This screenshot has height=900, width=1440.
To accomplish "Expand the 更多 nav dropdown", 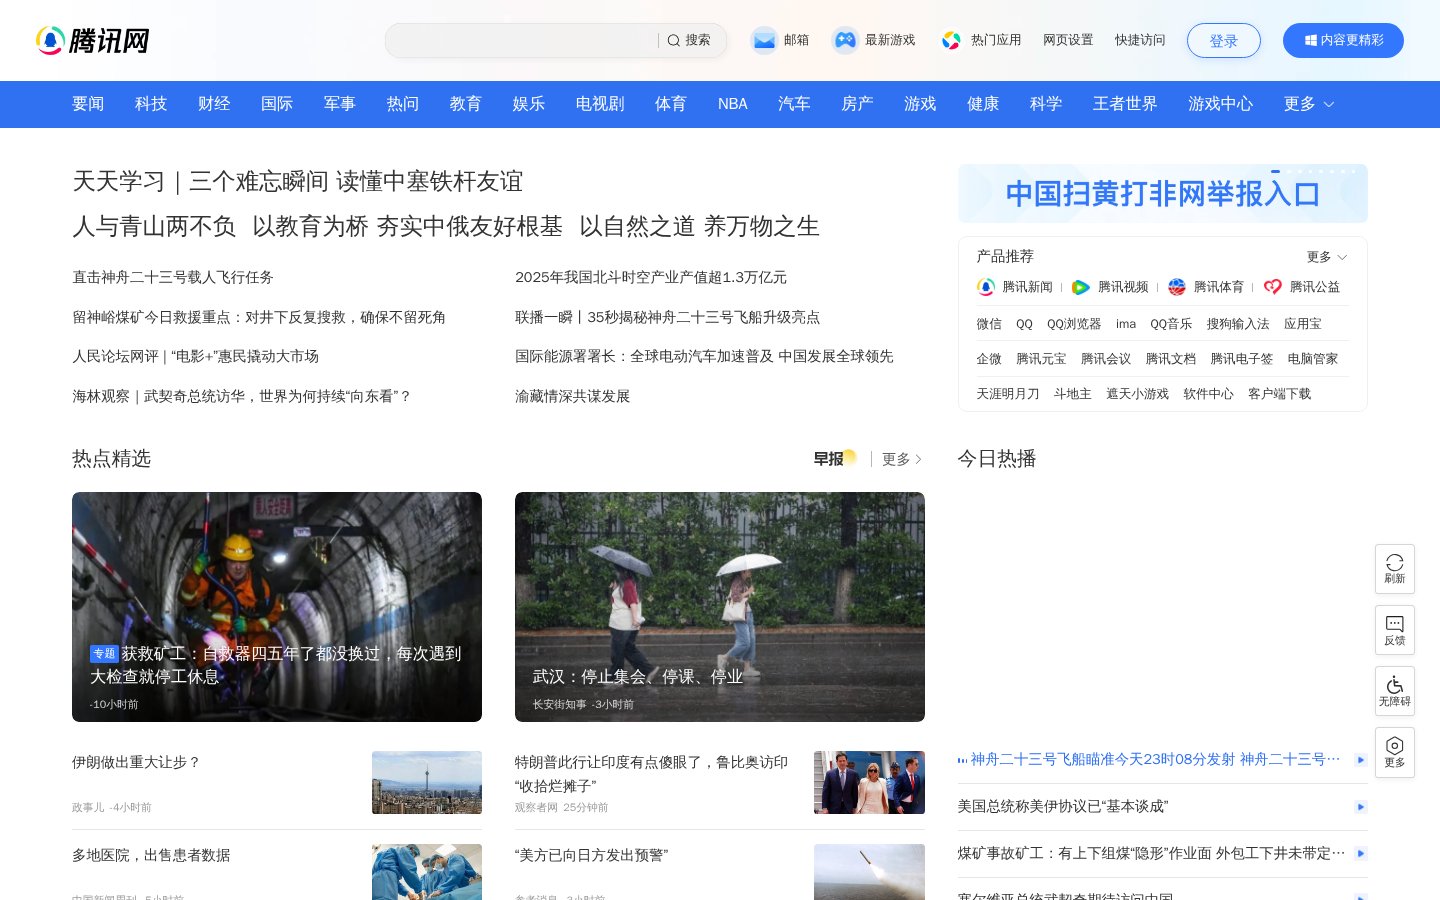I will click(x=1309, y=104).
